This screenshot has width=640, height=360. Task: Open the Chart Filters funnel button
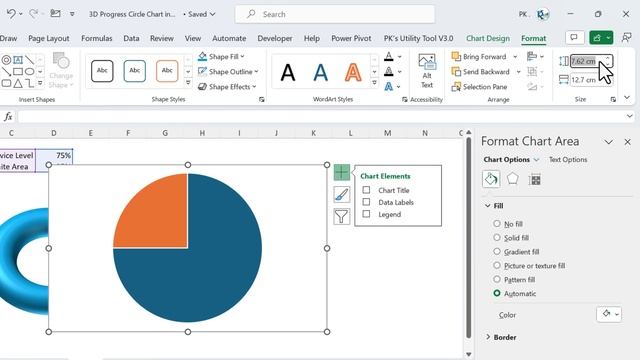point(342,216)
